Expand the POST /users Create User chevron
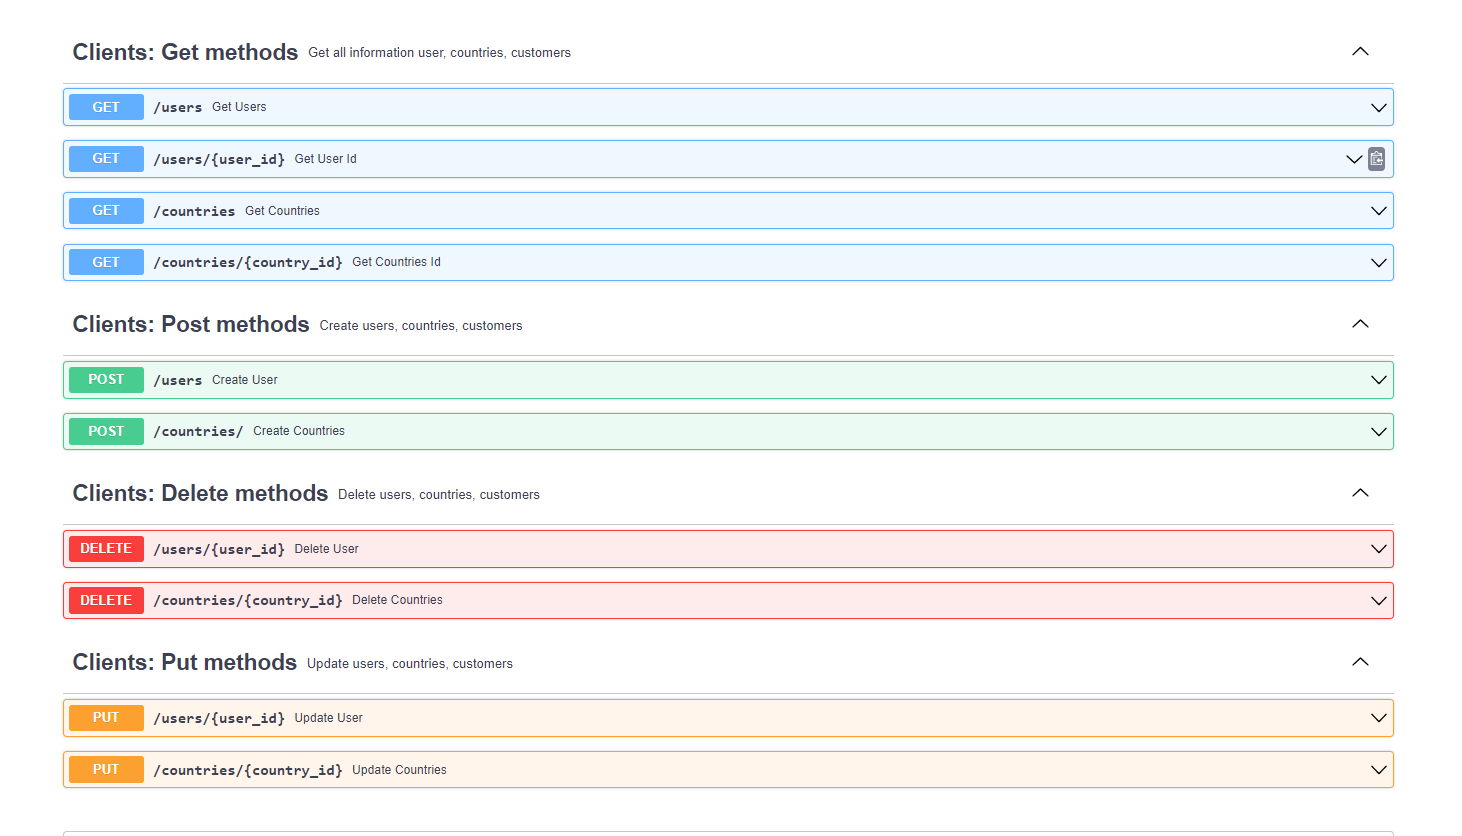Screen dimensions: 1462x836 [1379, 380]
